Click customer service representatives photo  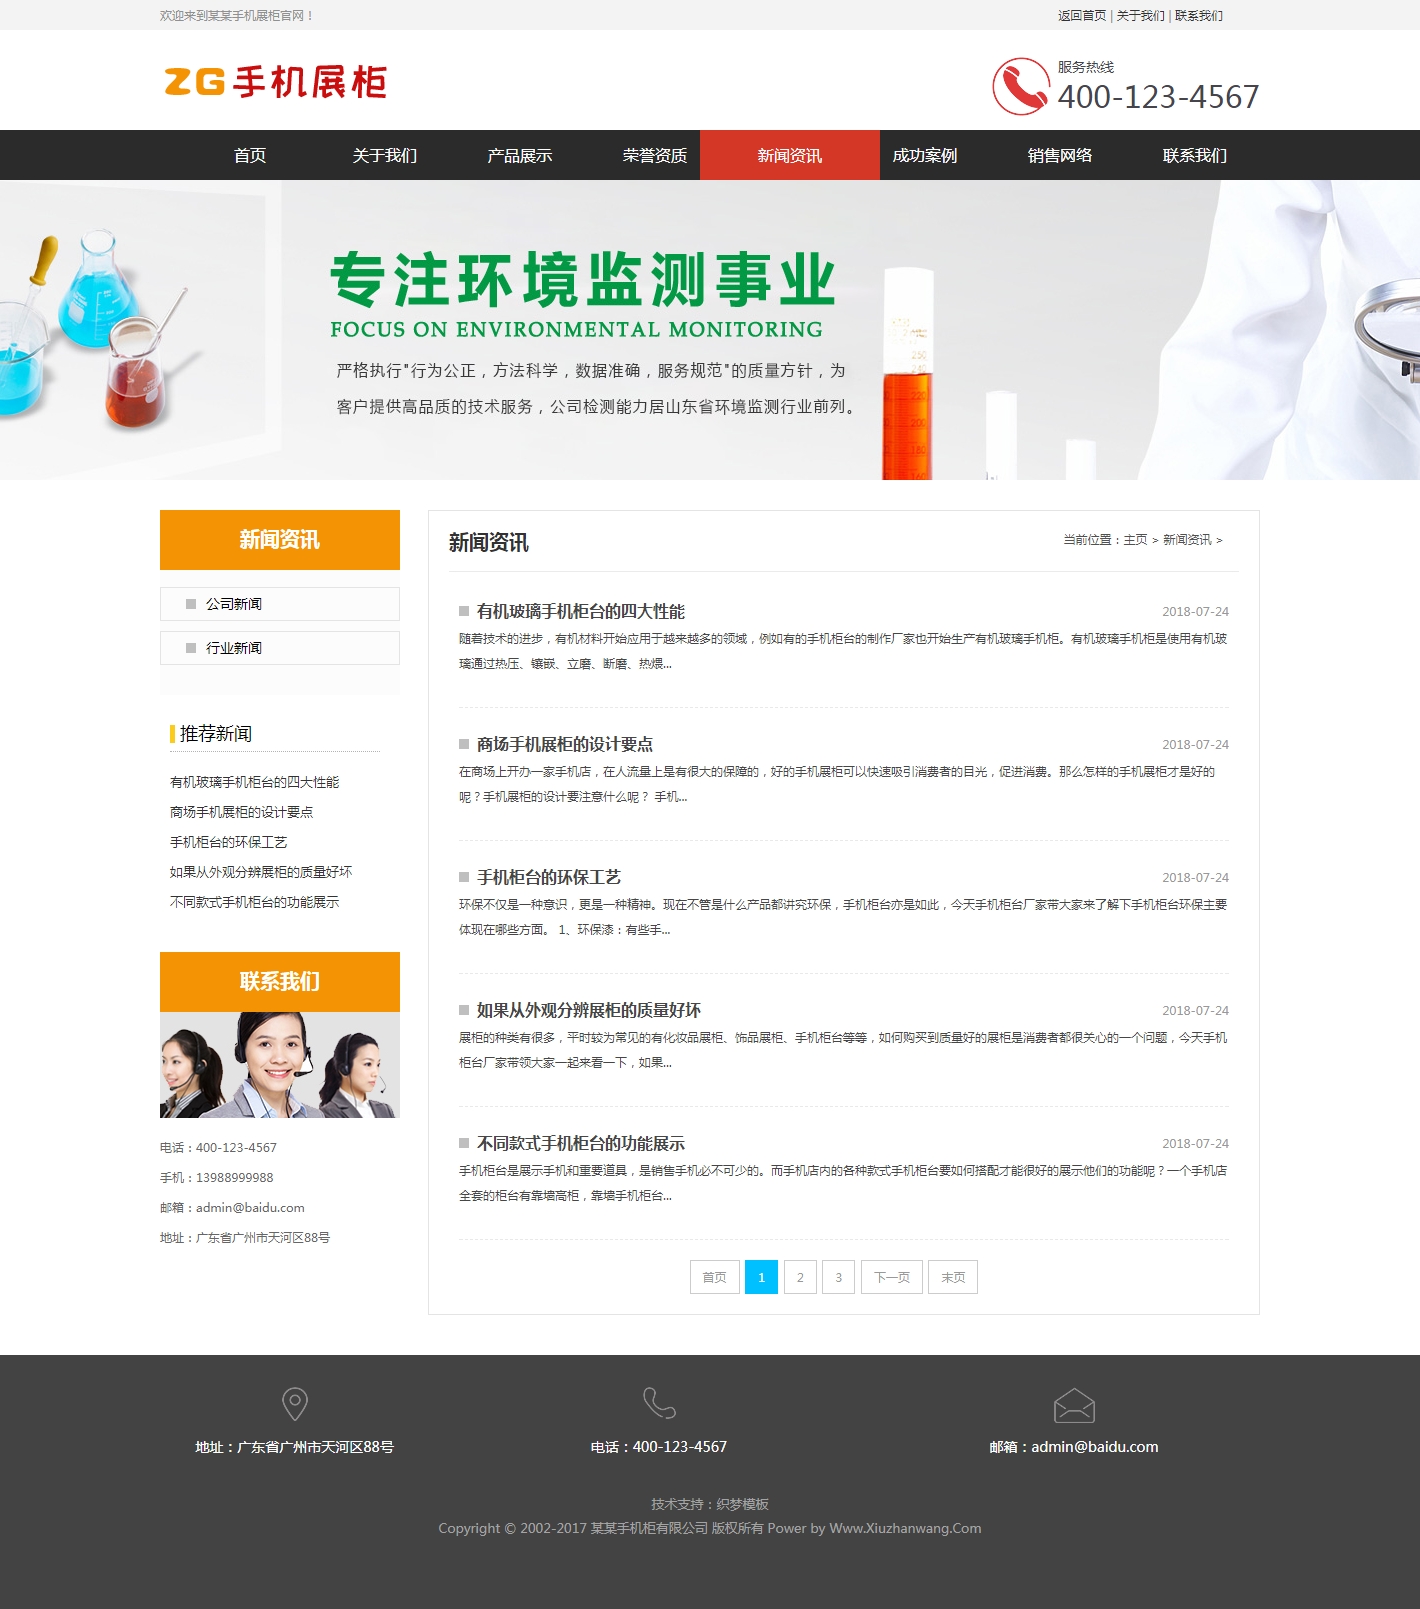279,1065
